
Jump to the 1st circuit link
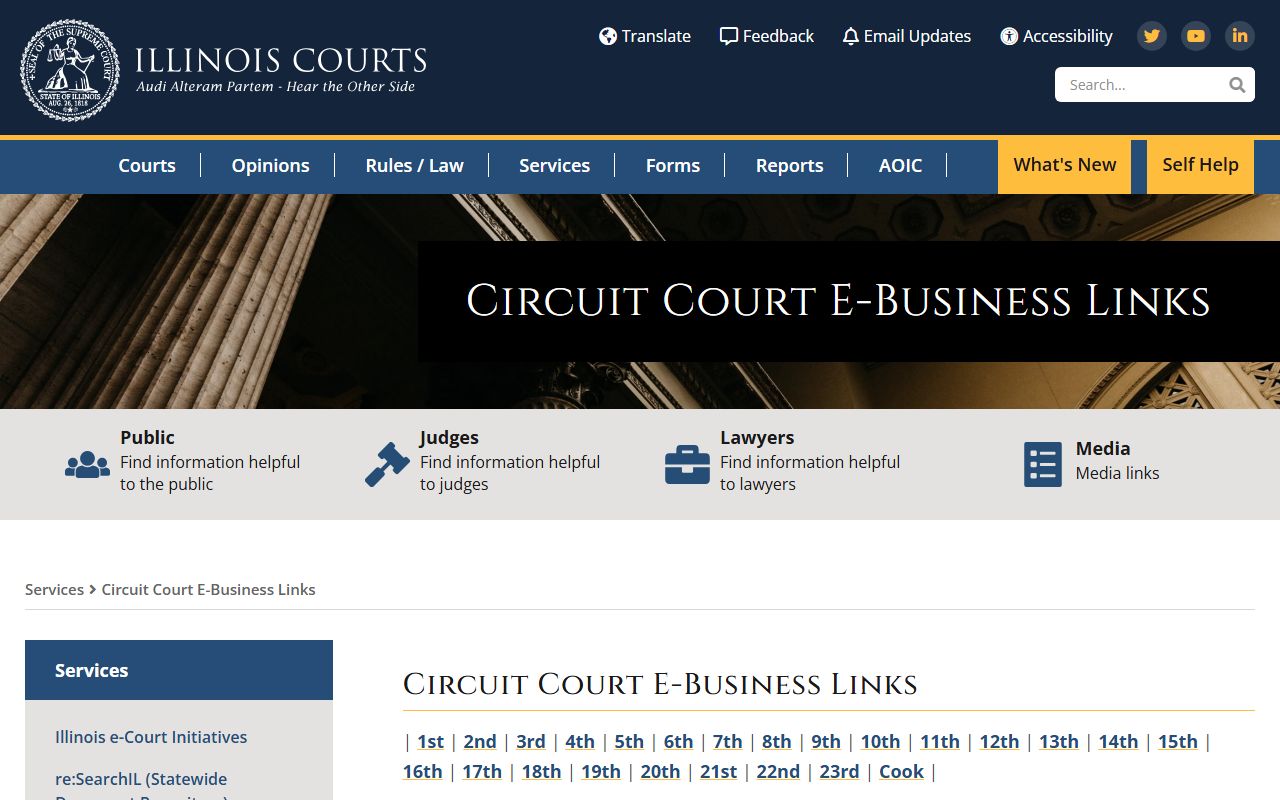pyautogui.click(x=430, y=742)
